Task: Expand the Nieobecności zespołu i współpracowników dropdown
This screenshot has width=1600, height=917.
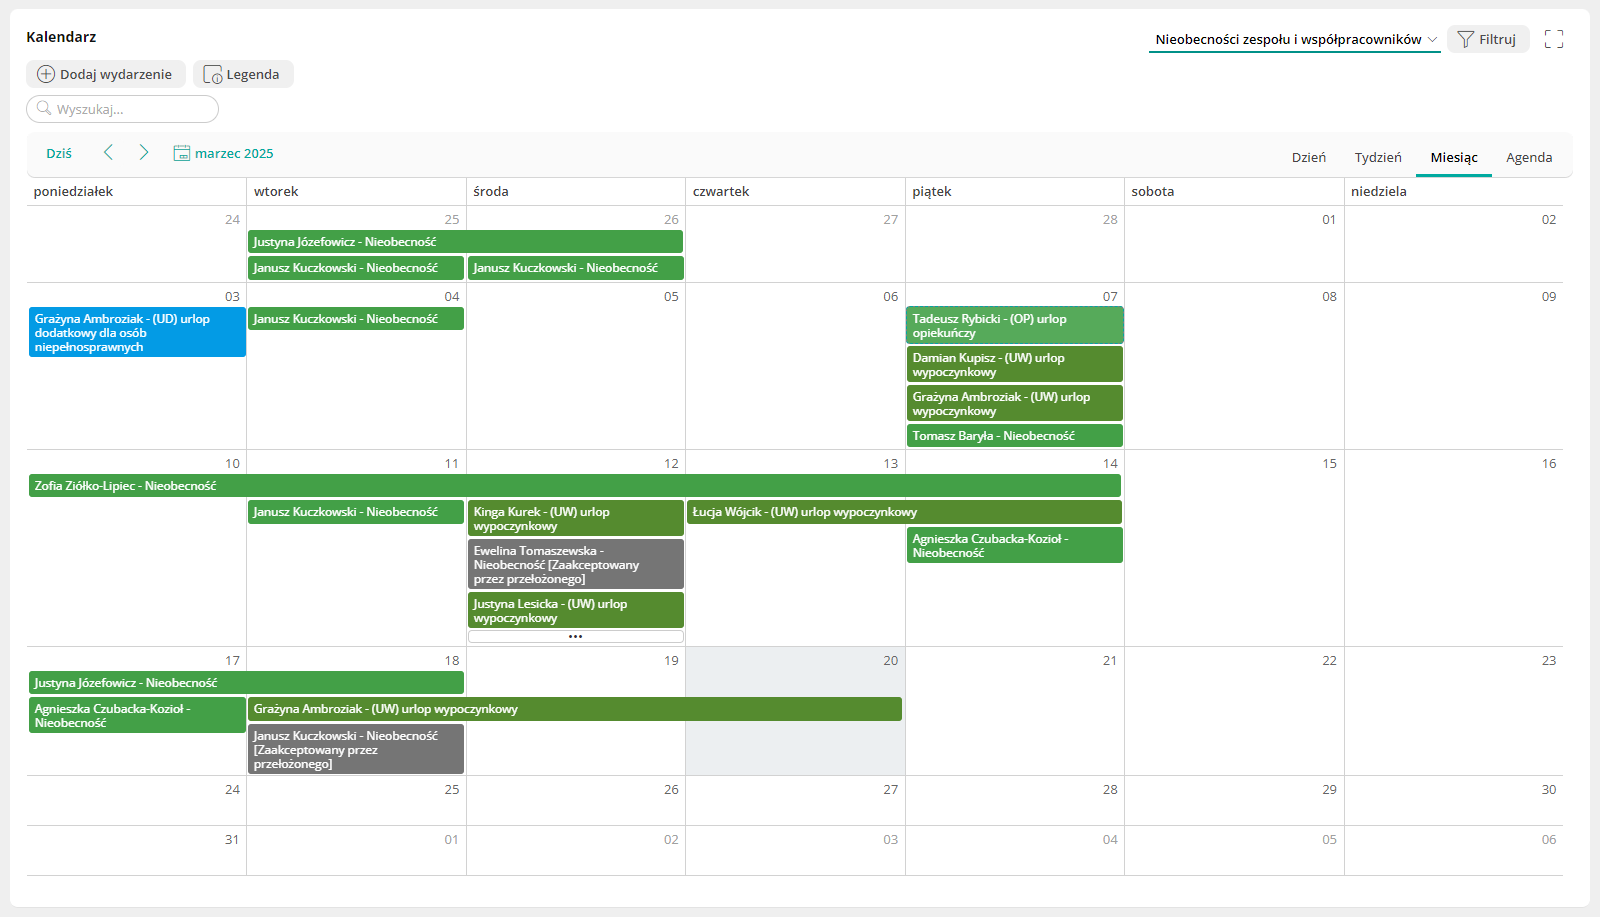Action: [x=1295, y=39]
